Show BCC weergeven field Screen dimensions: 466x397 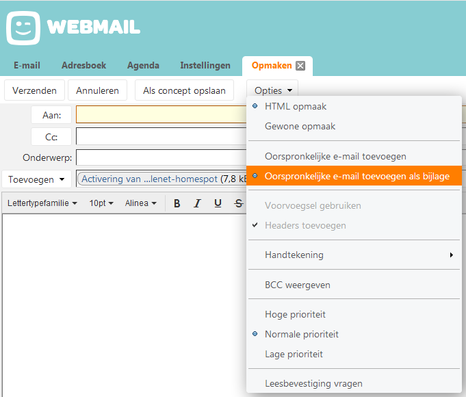(354, 285)
